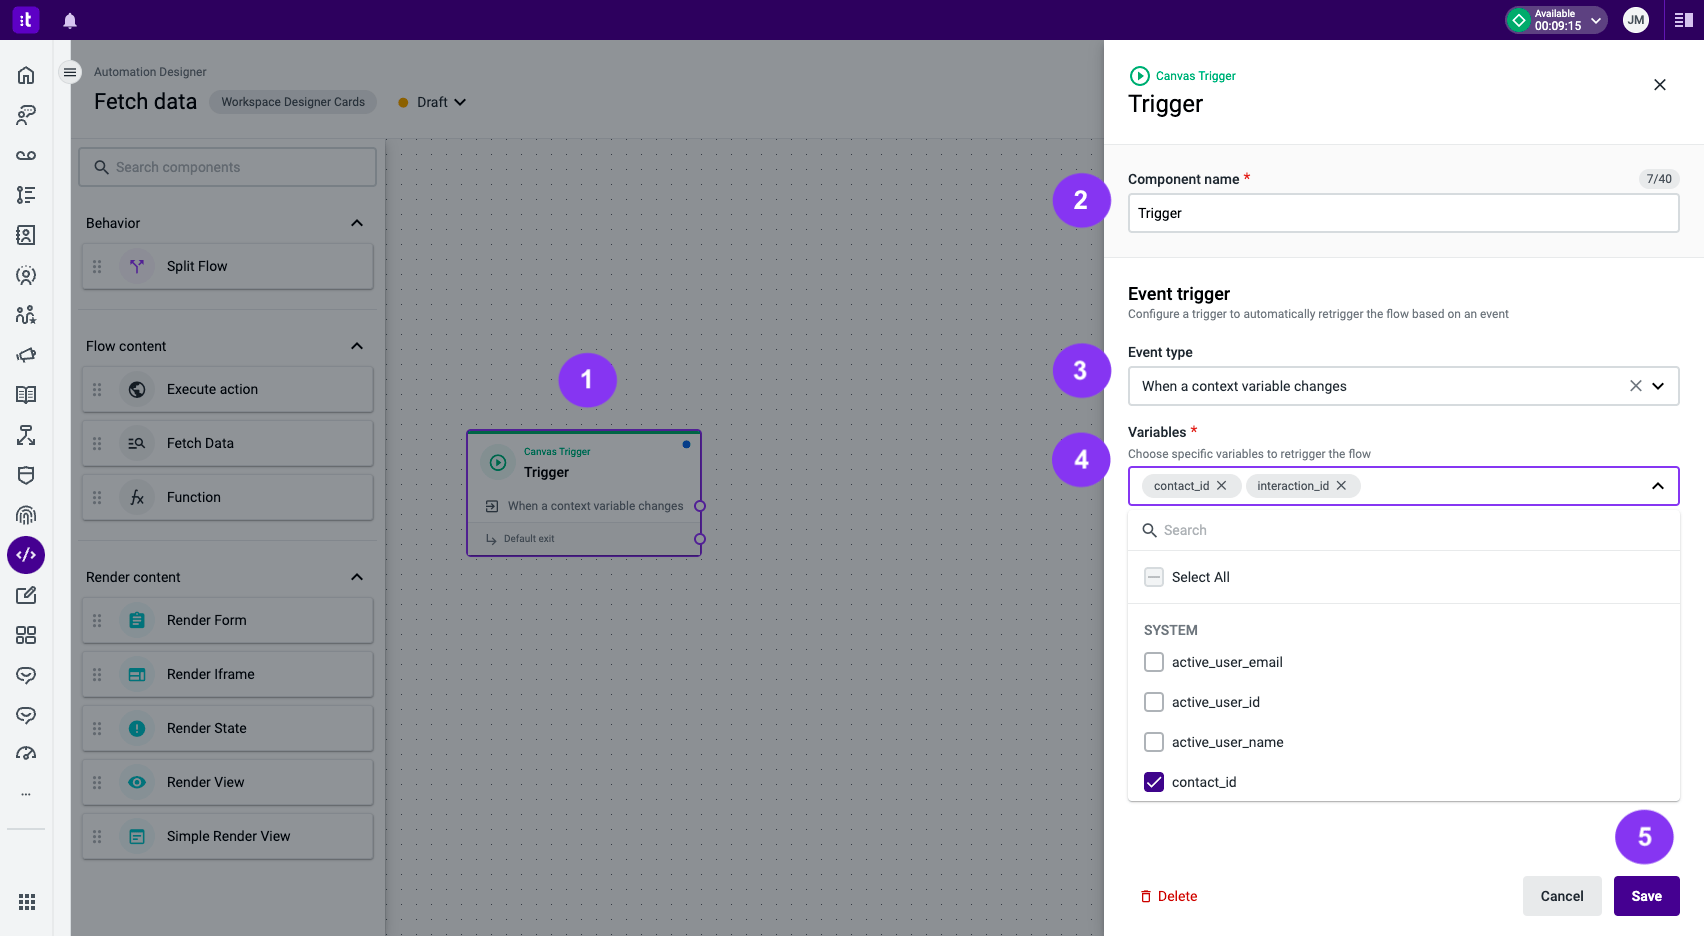Screen dimensions: 1704x936
Task: Grab the Split Flow drag handle
Action: (x=97, y=266)
